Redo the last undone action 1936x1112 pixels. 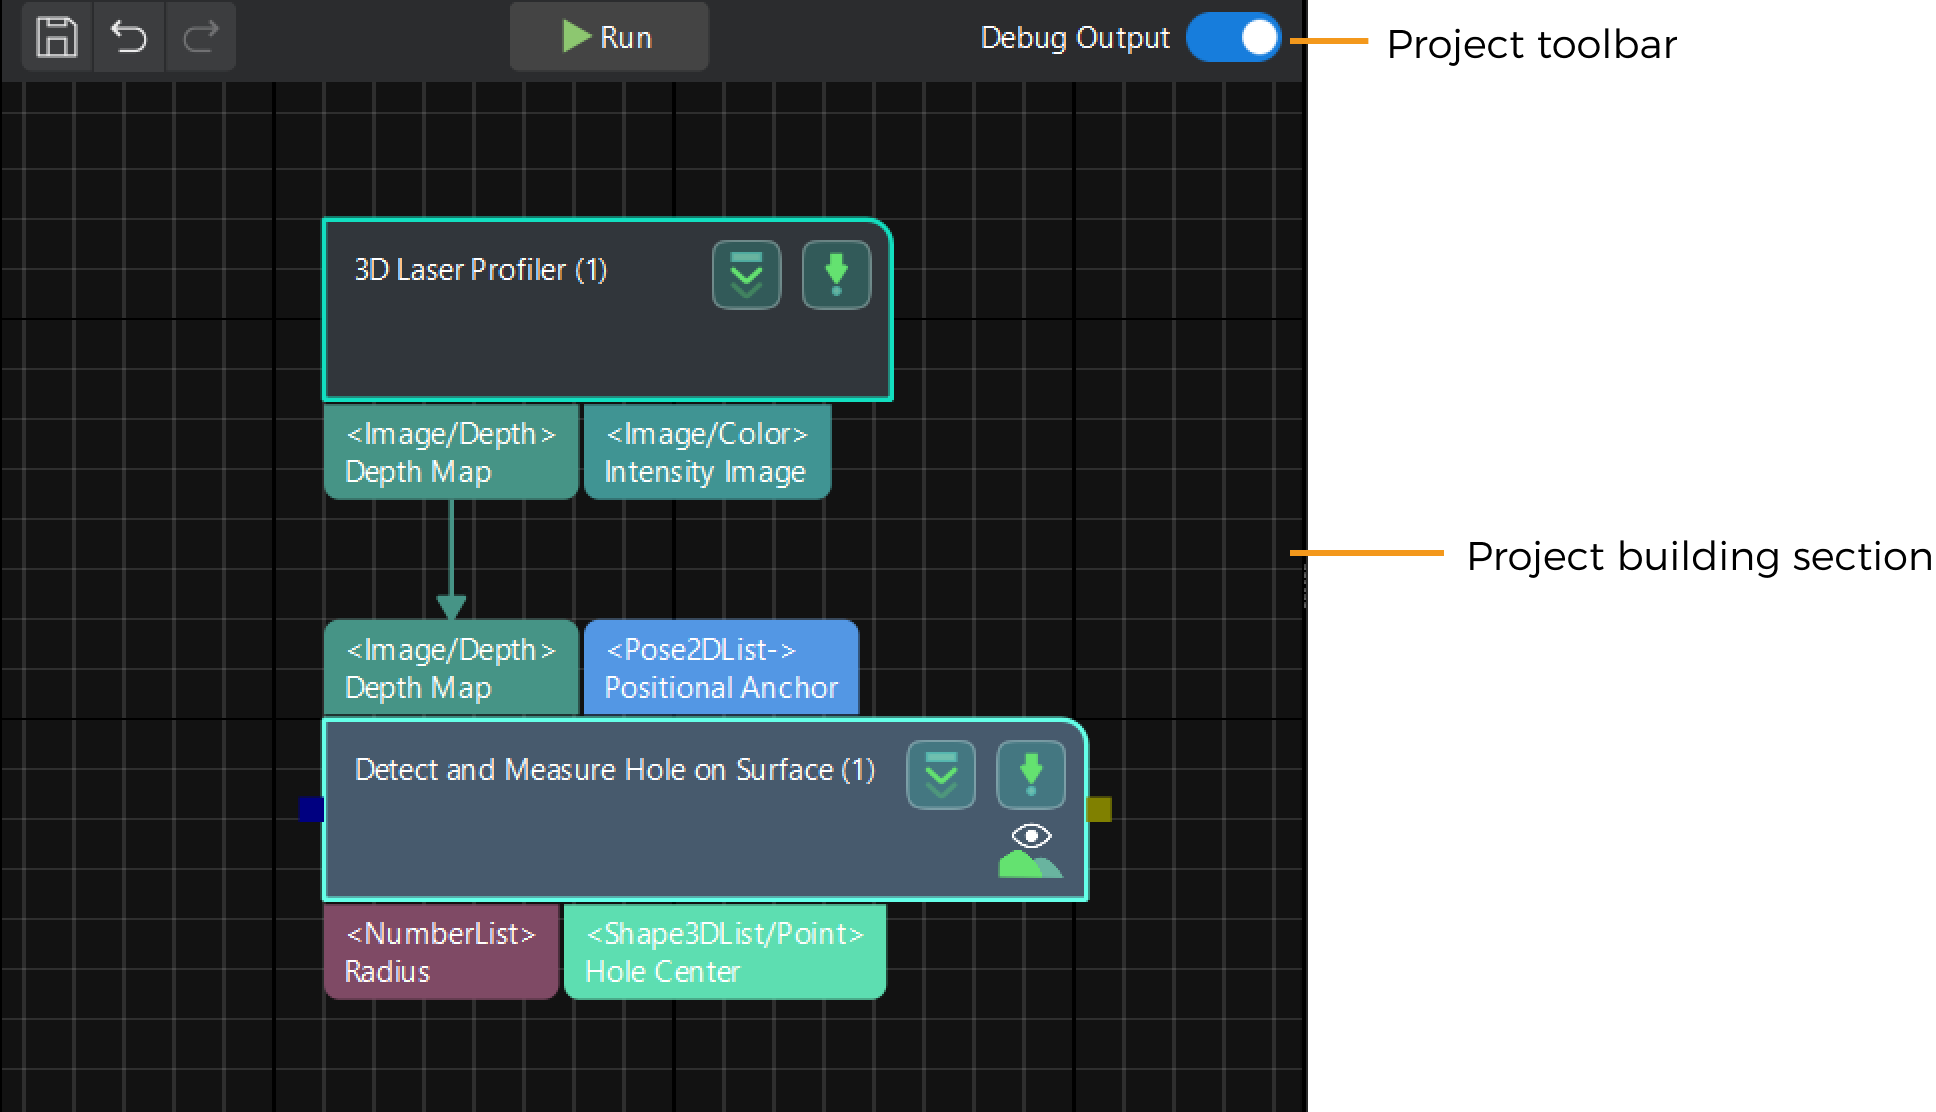point(201,37)
